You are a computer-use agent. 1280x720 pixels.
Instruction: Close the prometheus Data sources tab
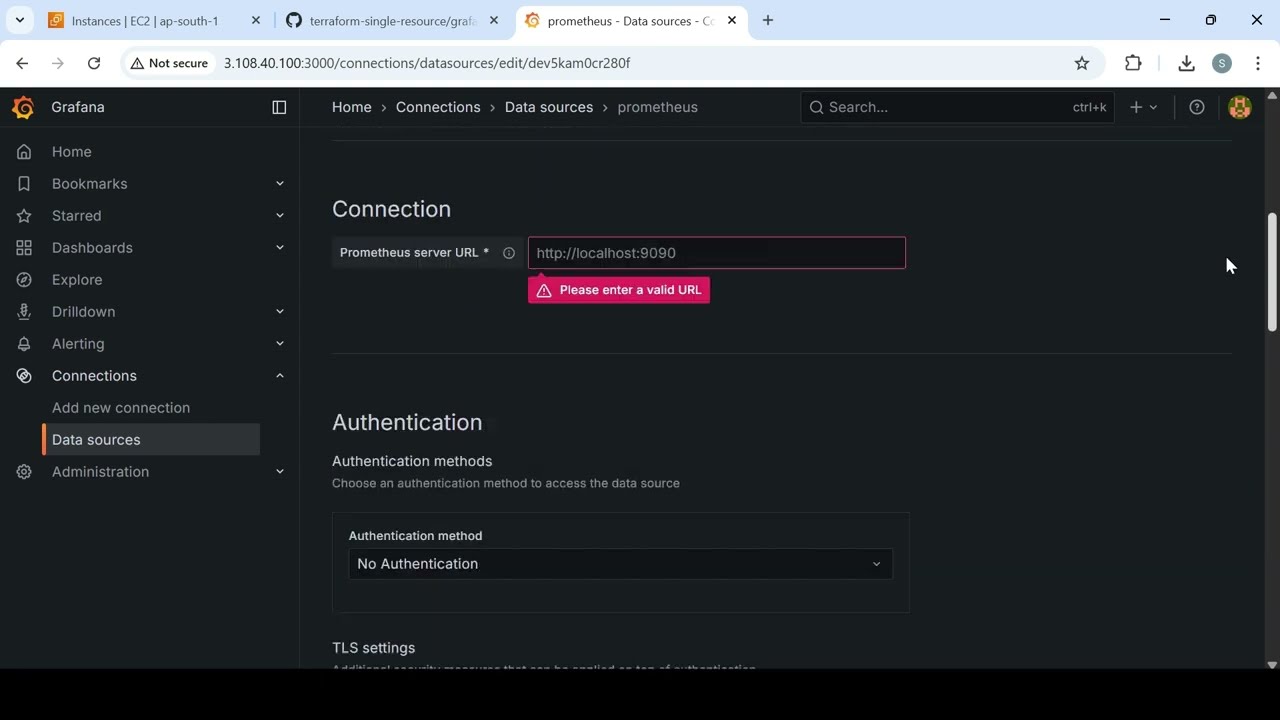pos(732,20)
